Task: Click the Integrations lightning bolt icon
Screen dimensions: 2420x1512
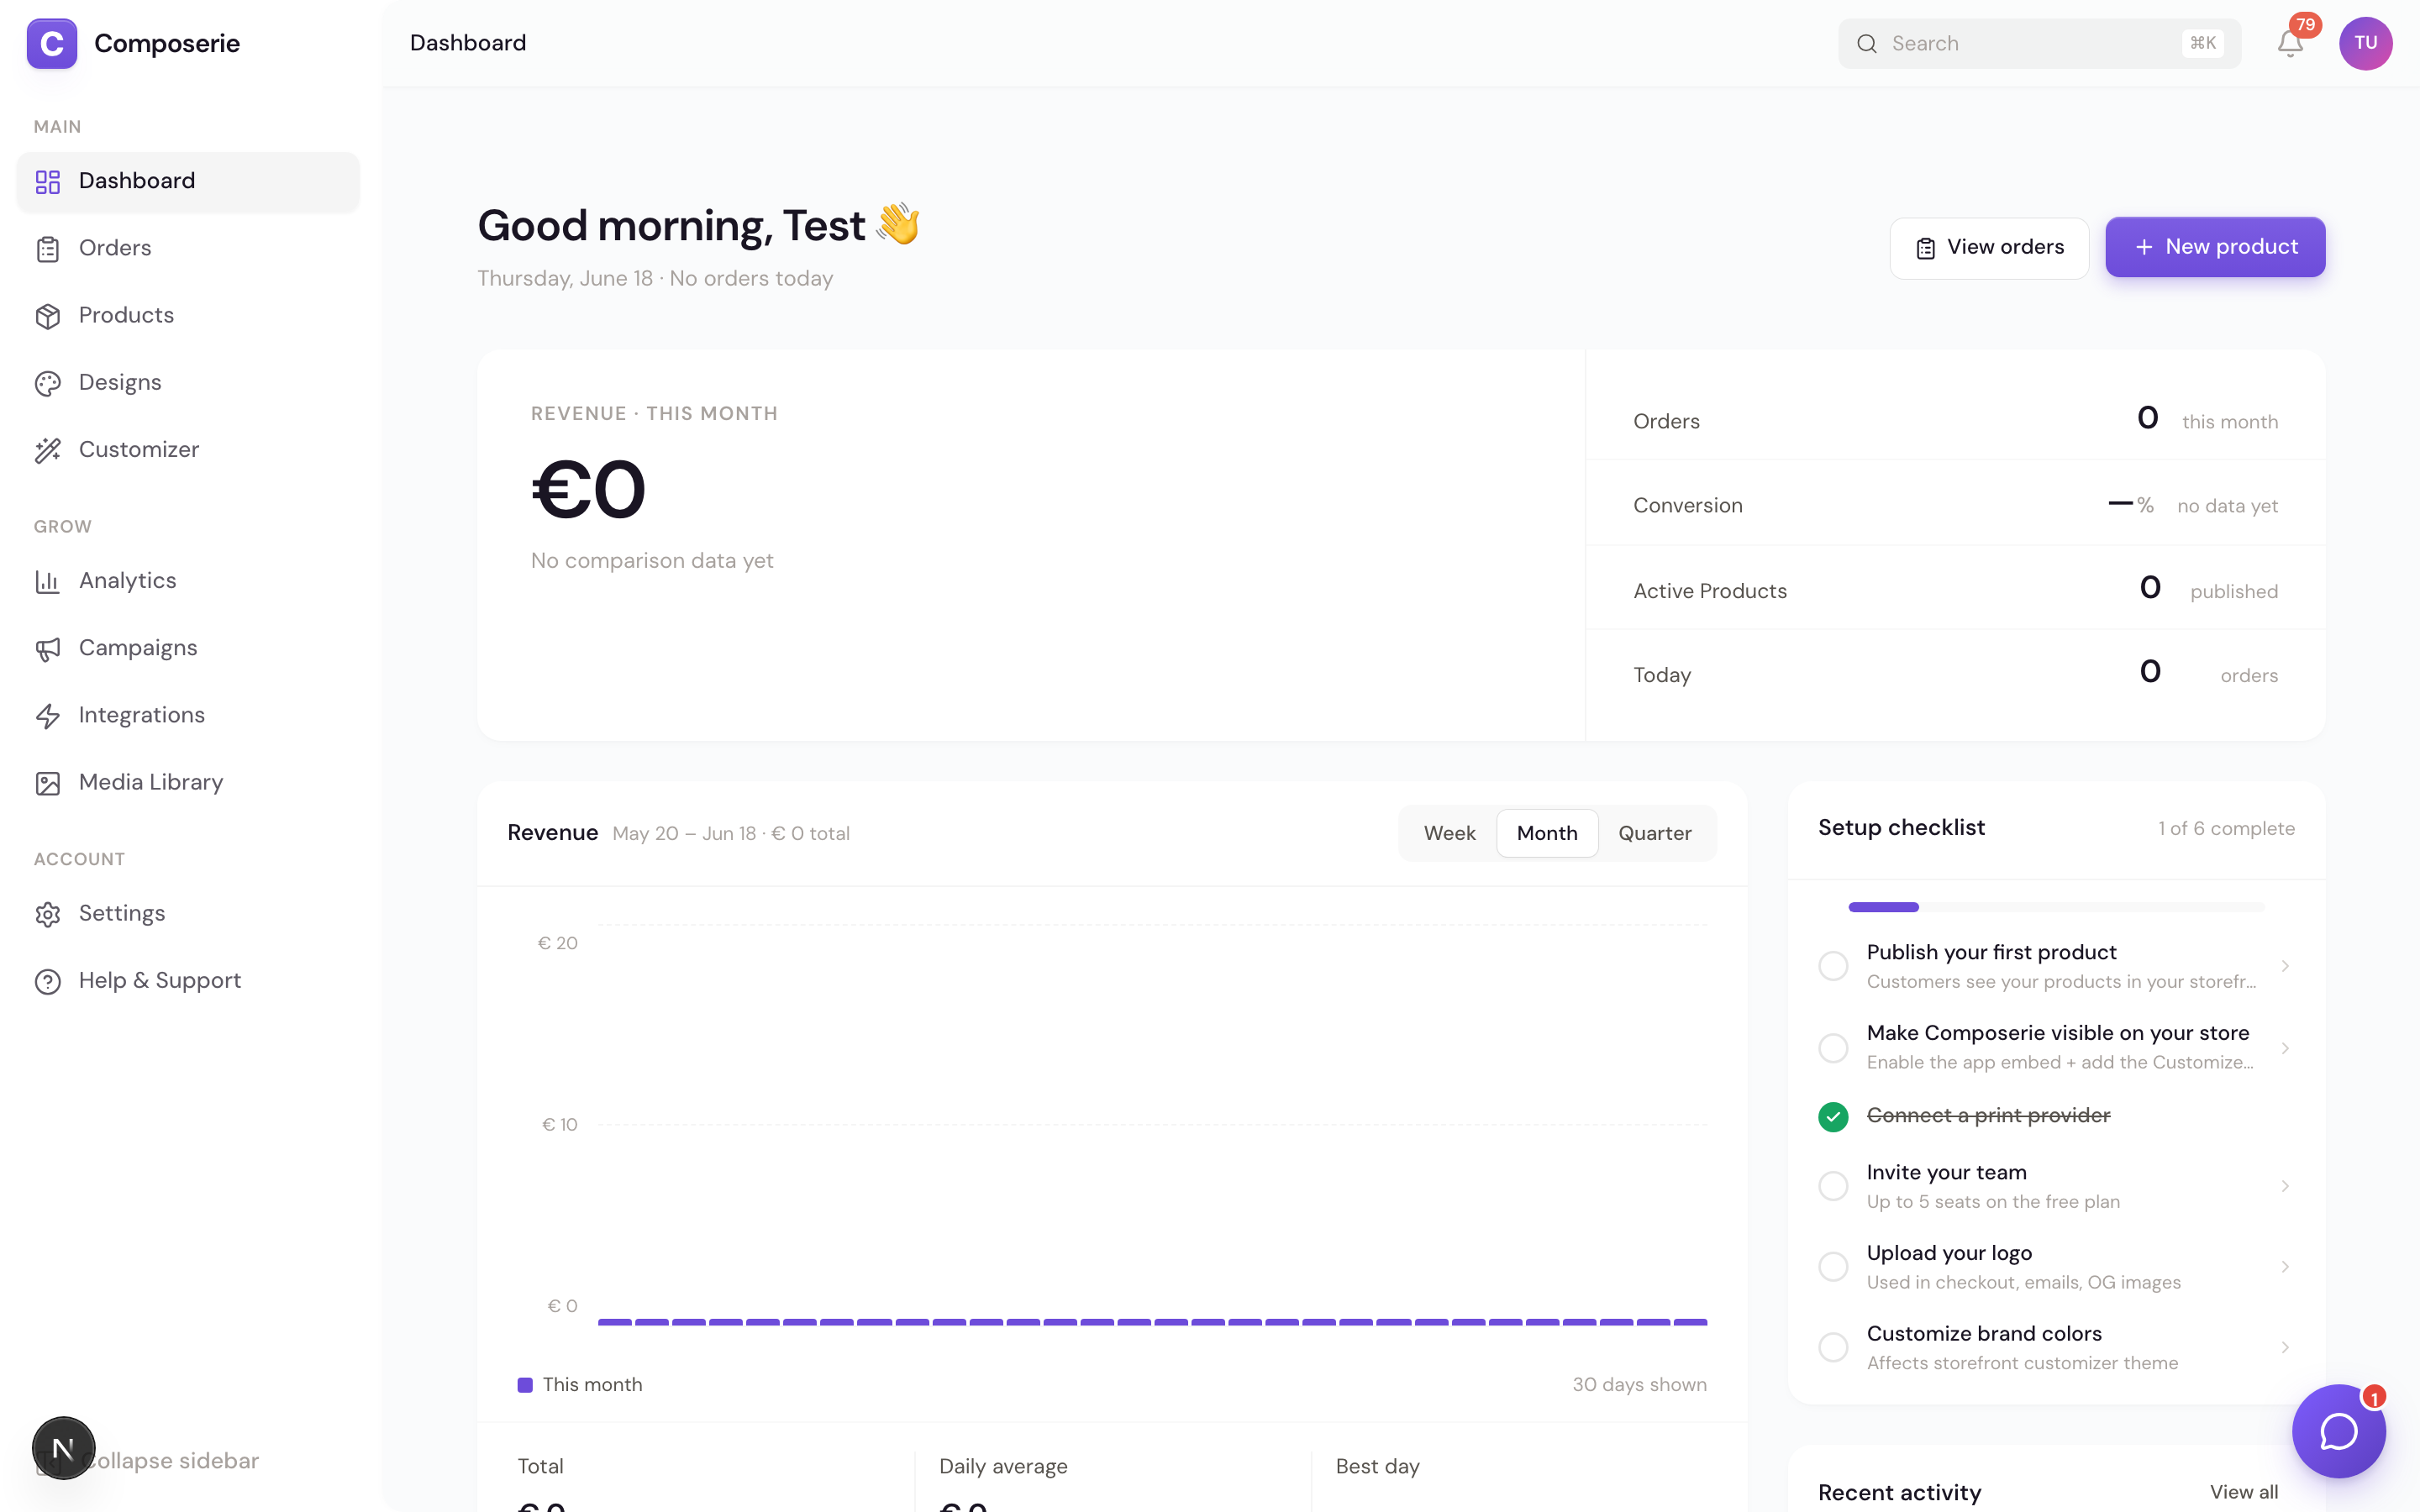Action: pos(48,716)
